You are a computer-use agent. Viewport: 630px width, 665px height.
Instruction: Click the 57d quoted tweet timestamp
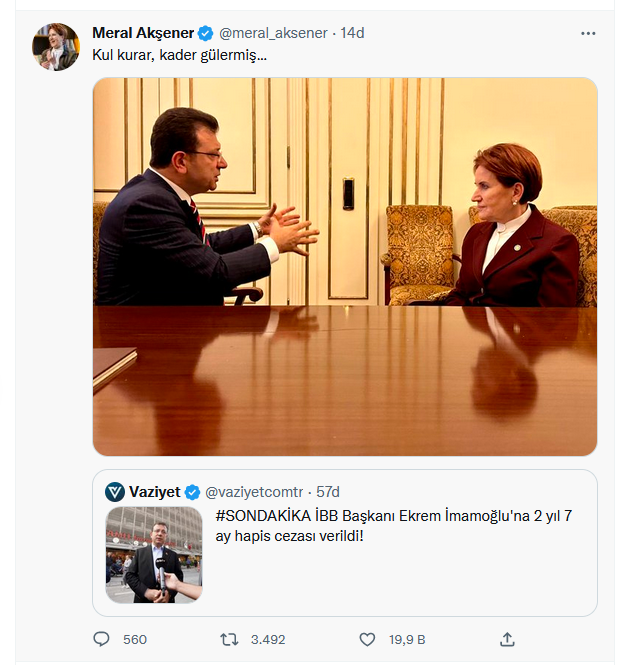(x=328, y=492)
